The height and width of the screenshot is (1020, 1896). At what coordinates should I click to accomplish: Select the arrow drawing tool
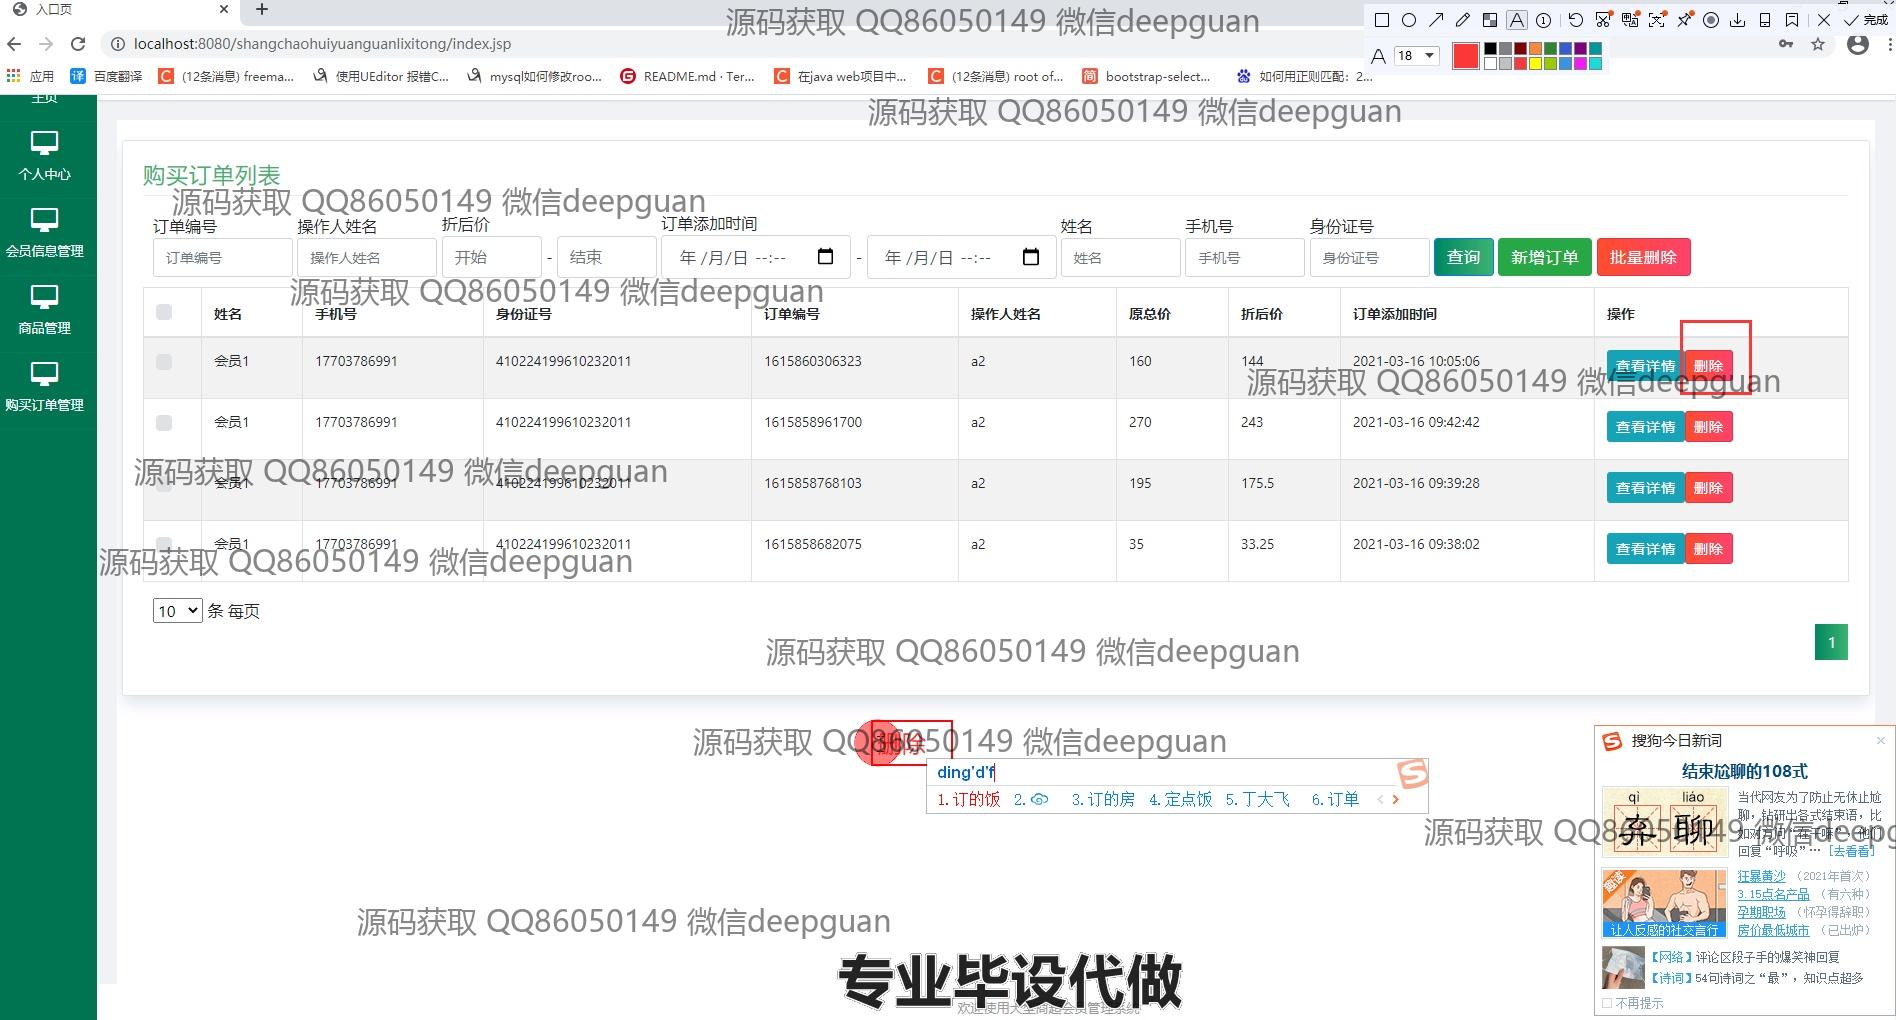click(1436, 20)
